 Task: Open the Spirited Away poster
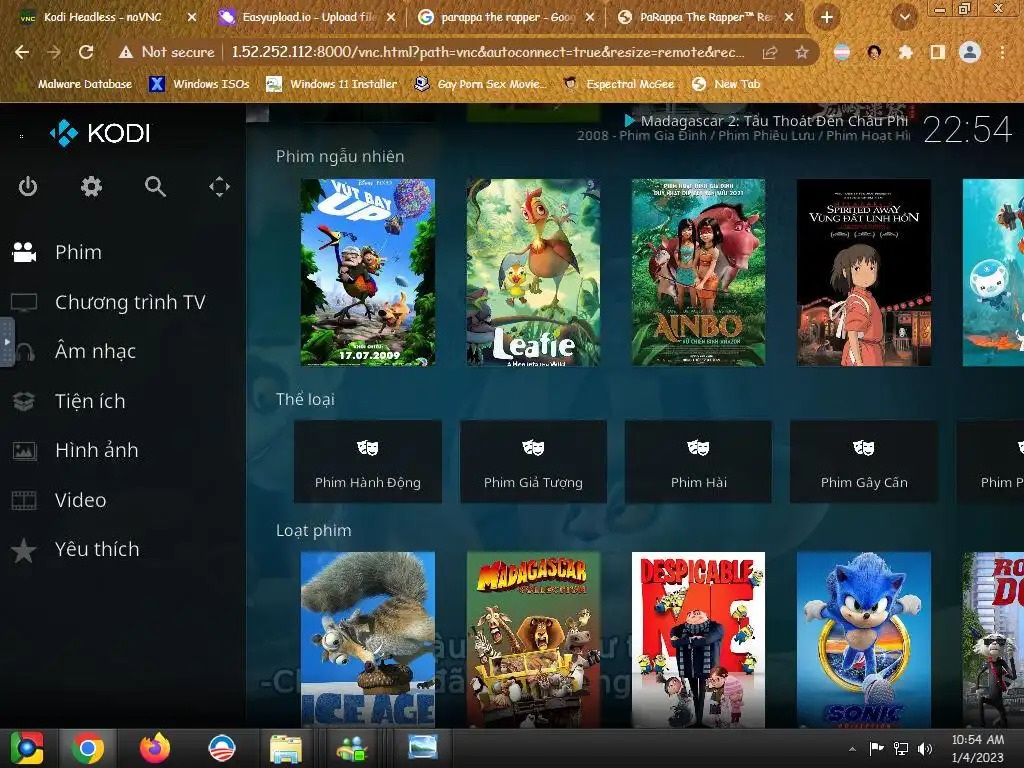[x=864, y=272]
